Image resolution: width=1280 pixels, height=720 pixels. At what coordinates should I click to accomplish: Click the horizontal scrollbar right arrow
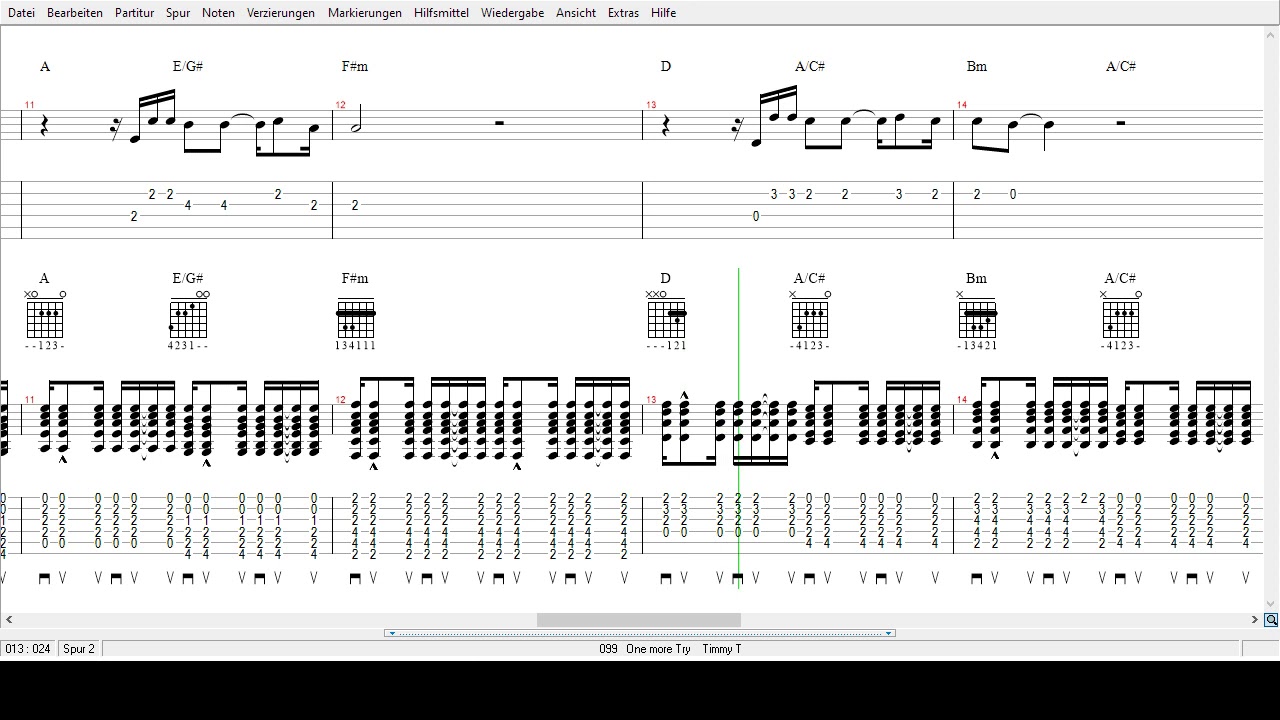(x=1254, y=620)
